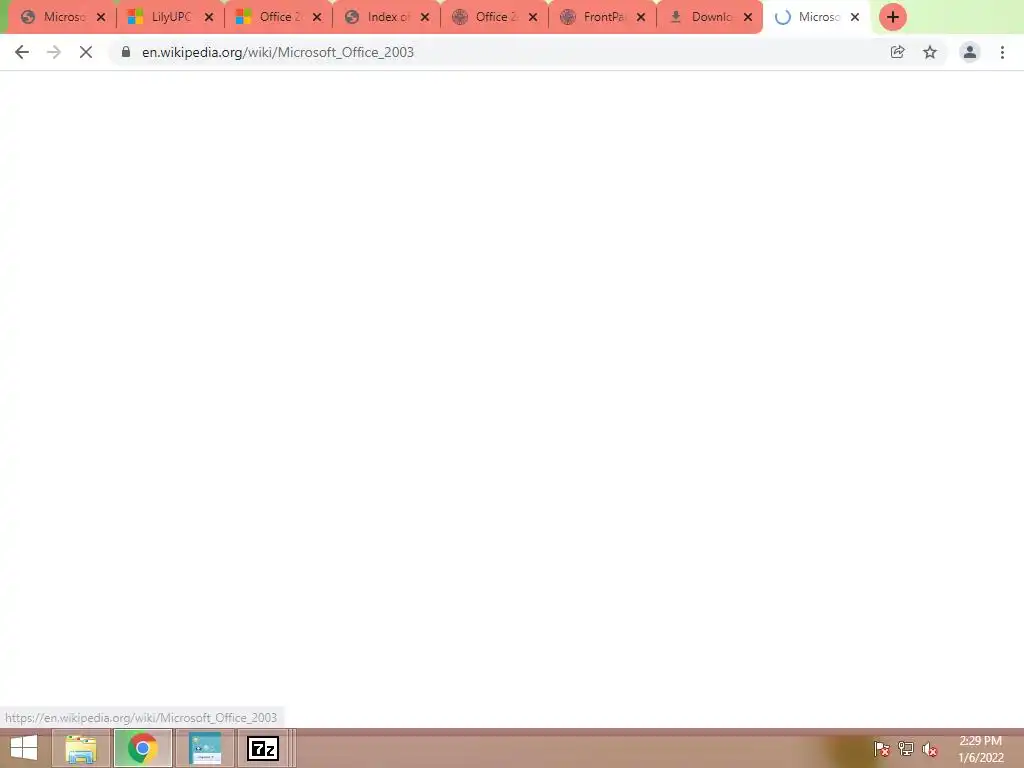This screenshot has width=1024, height=768.
Task: Click the muted volume tray icon
Action: (930, 749)
